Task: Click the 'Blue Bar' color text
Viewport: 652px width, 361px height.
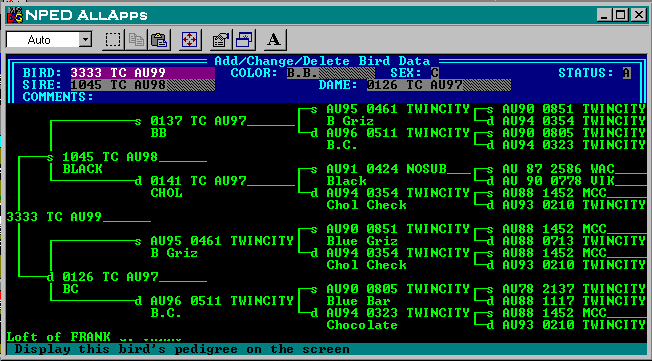Action: click(358, 301)
